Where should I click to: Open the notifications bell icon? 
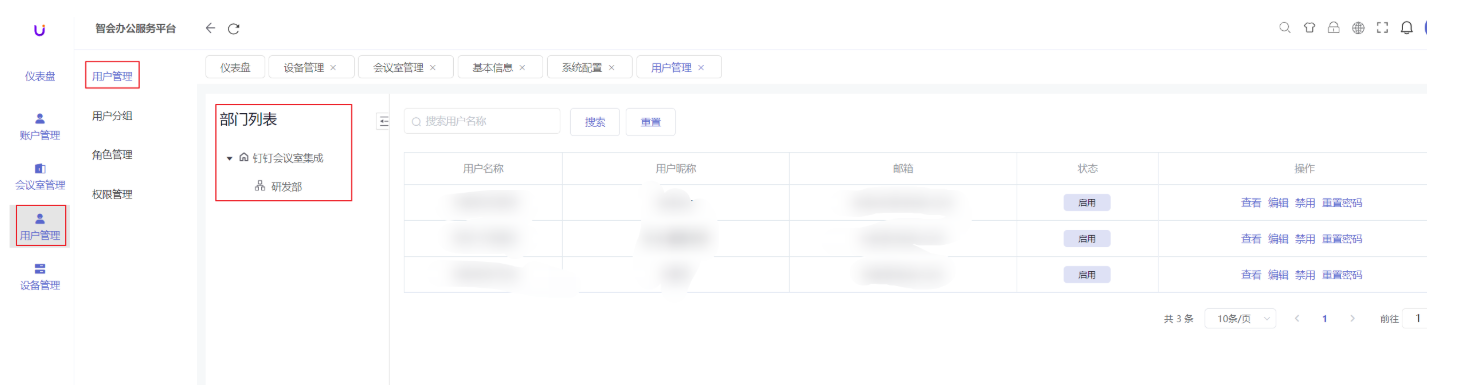point(1406,28)
